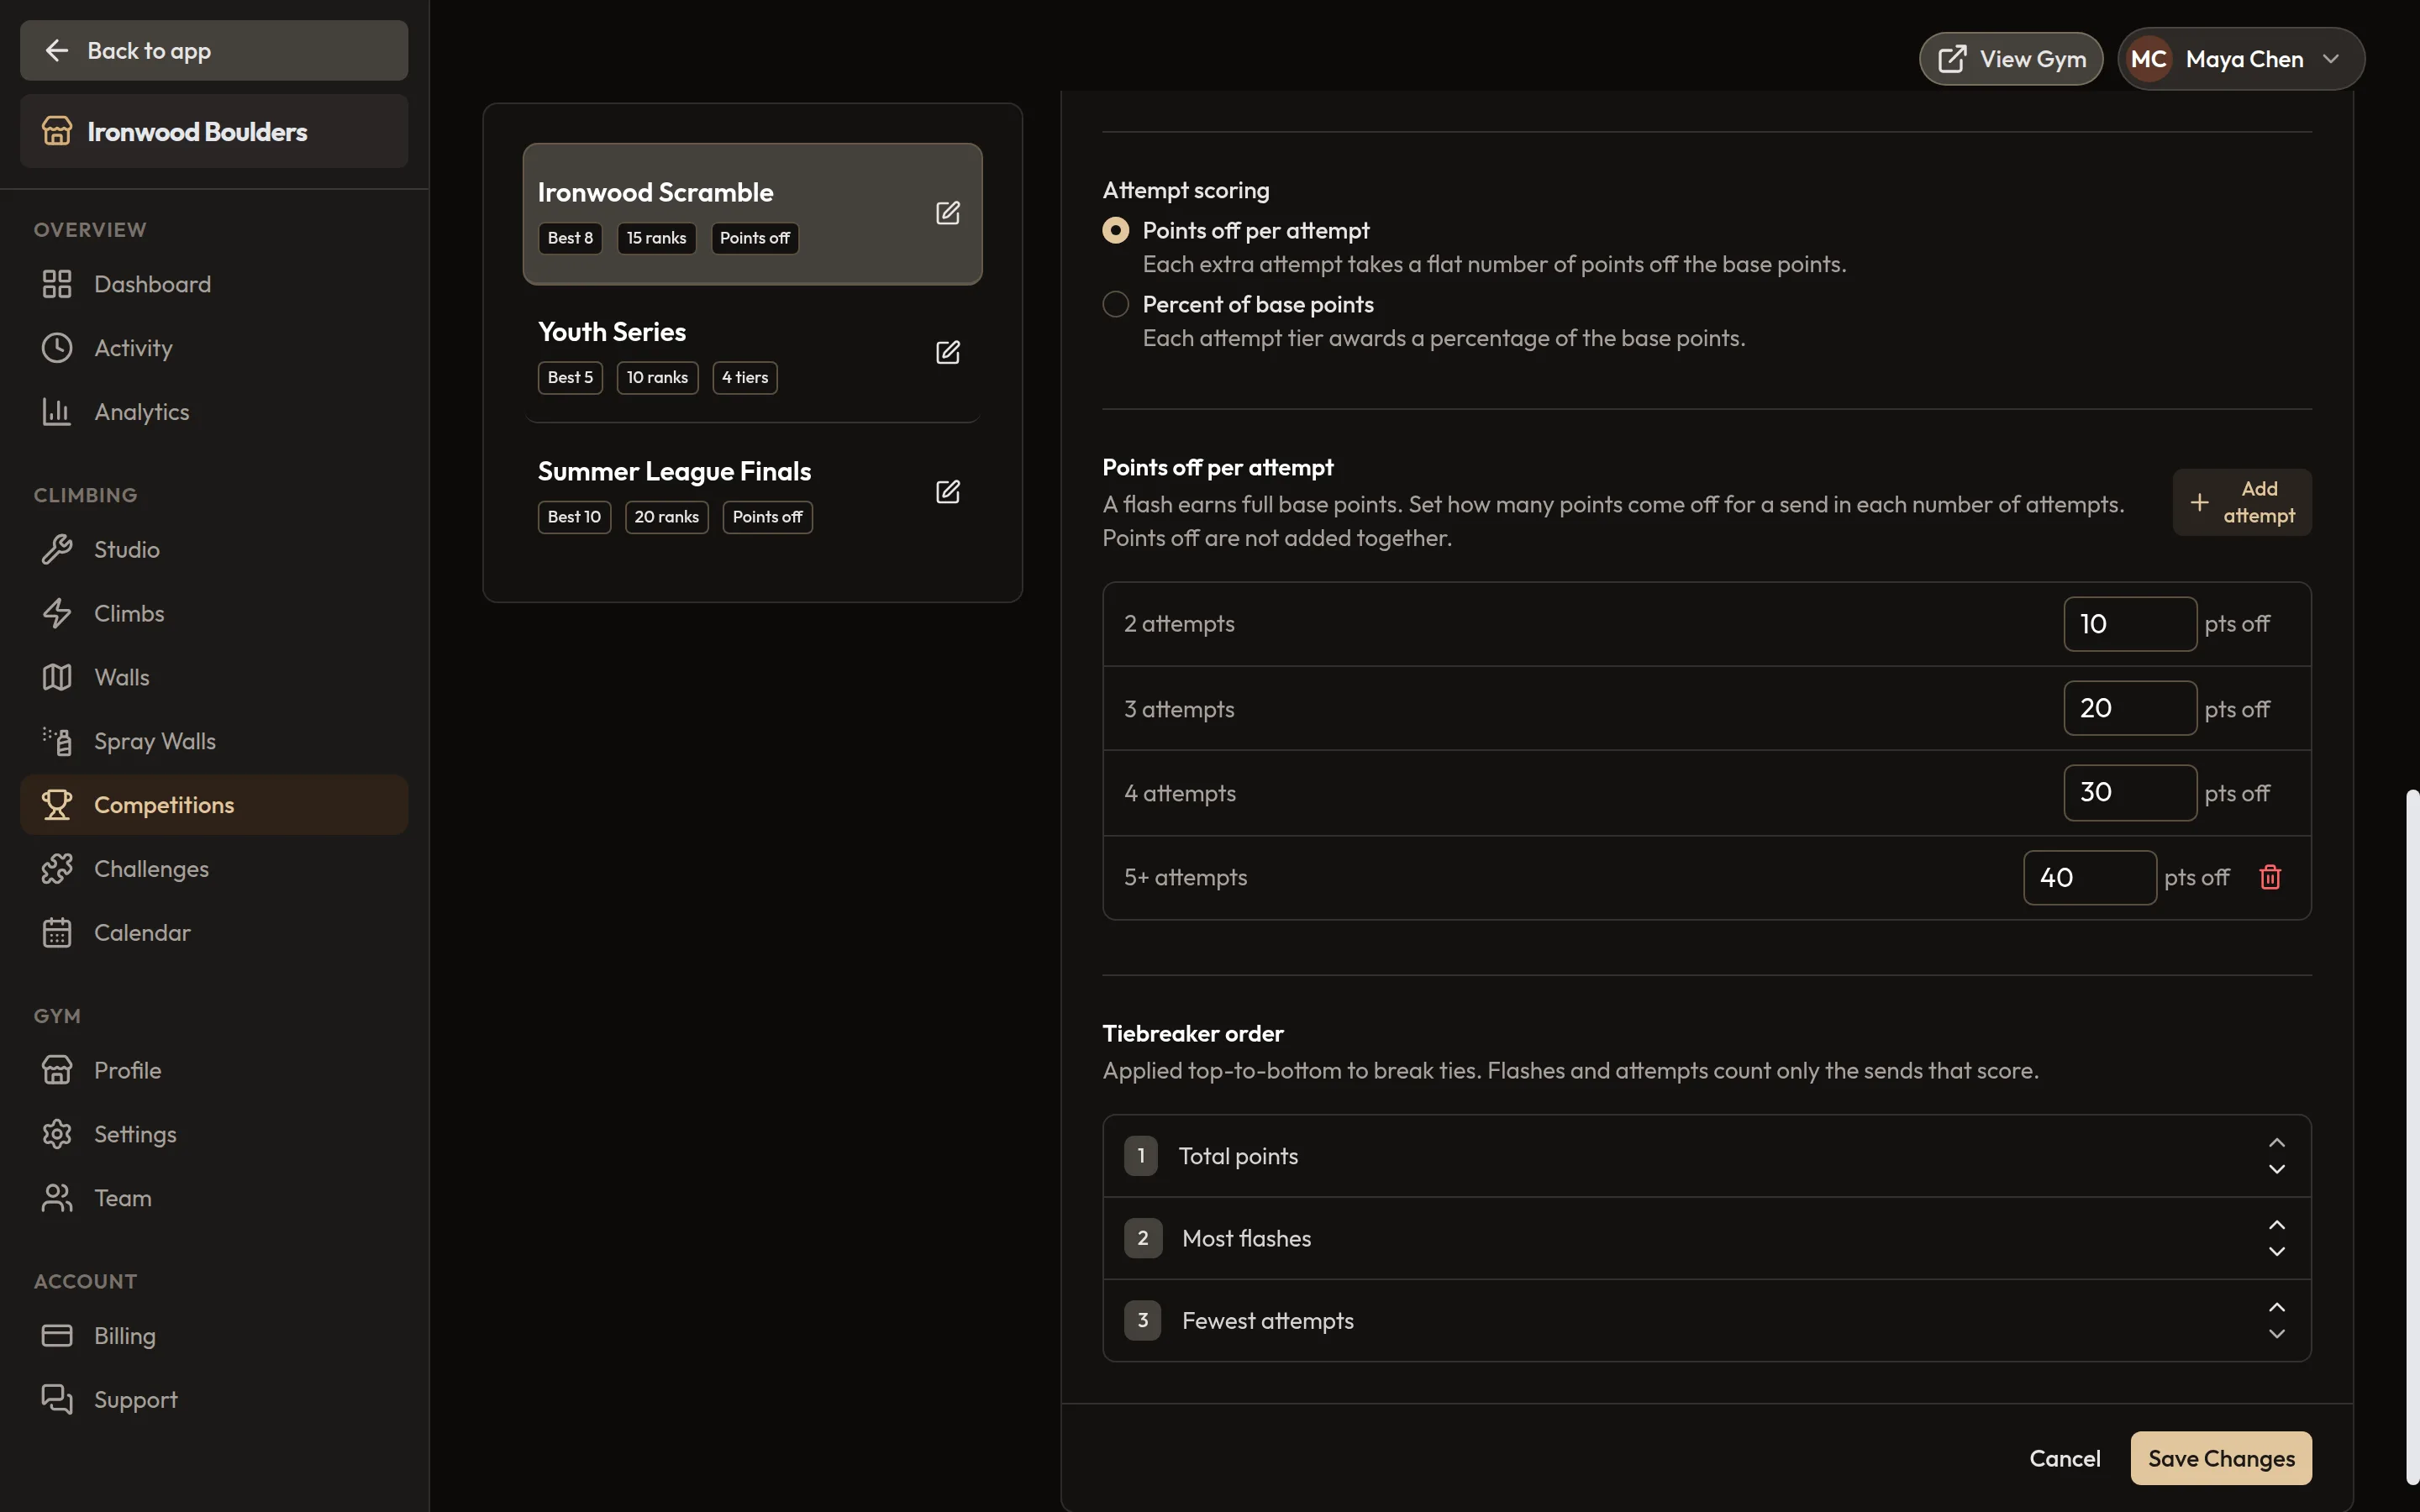This screenshot has height=1512, width=2420.
Task: Move Fewest attempts tiebreaker up
Action: point(2277,1307)
